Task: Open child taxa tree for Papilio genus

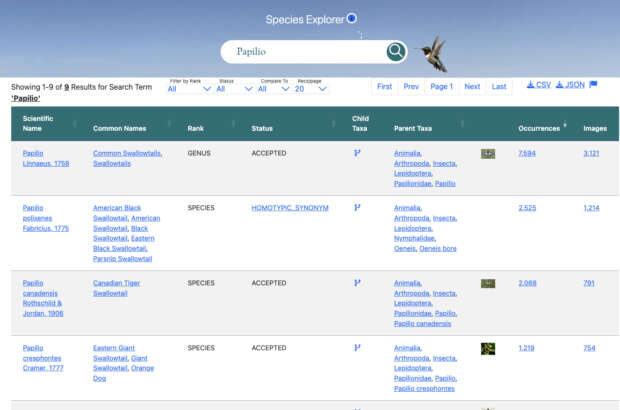Action: pyautogui.click(x=356, y=154)
